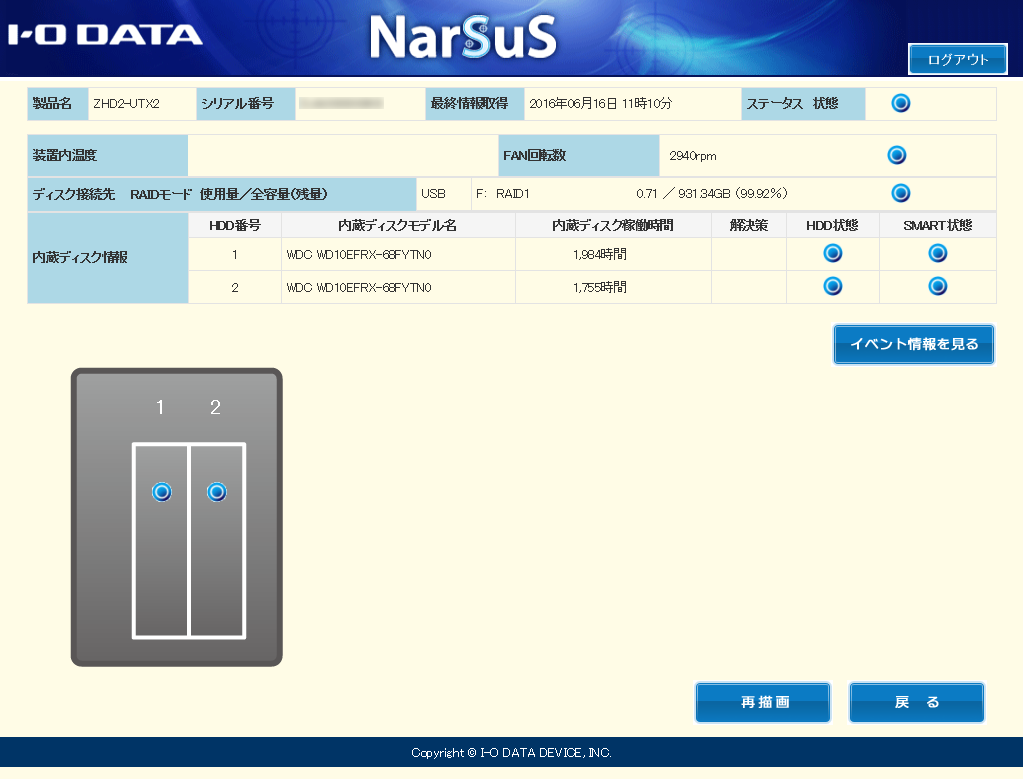
Task: Click the FAN回転数 status lamp icon
Action: 896,155
